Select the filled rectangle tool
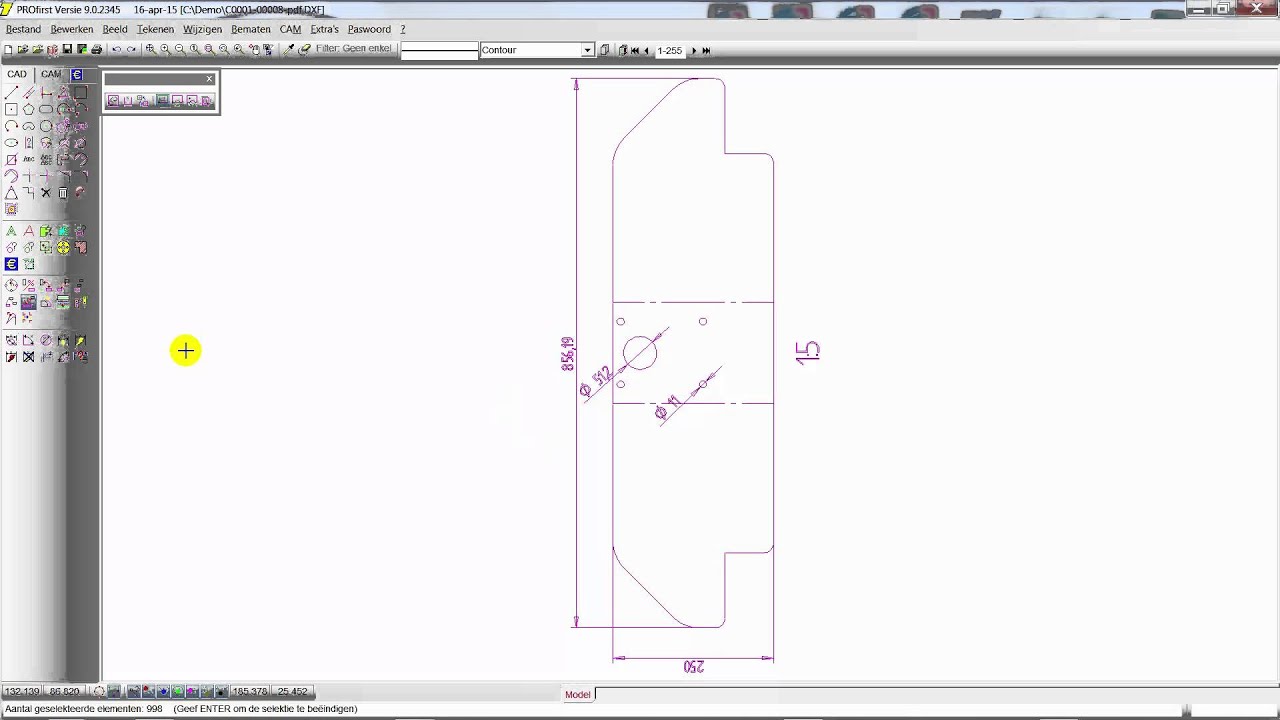The height and width of the screenshot is (720, 1280). pos(80,92)
